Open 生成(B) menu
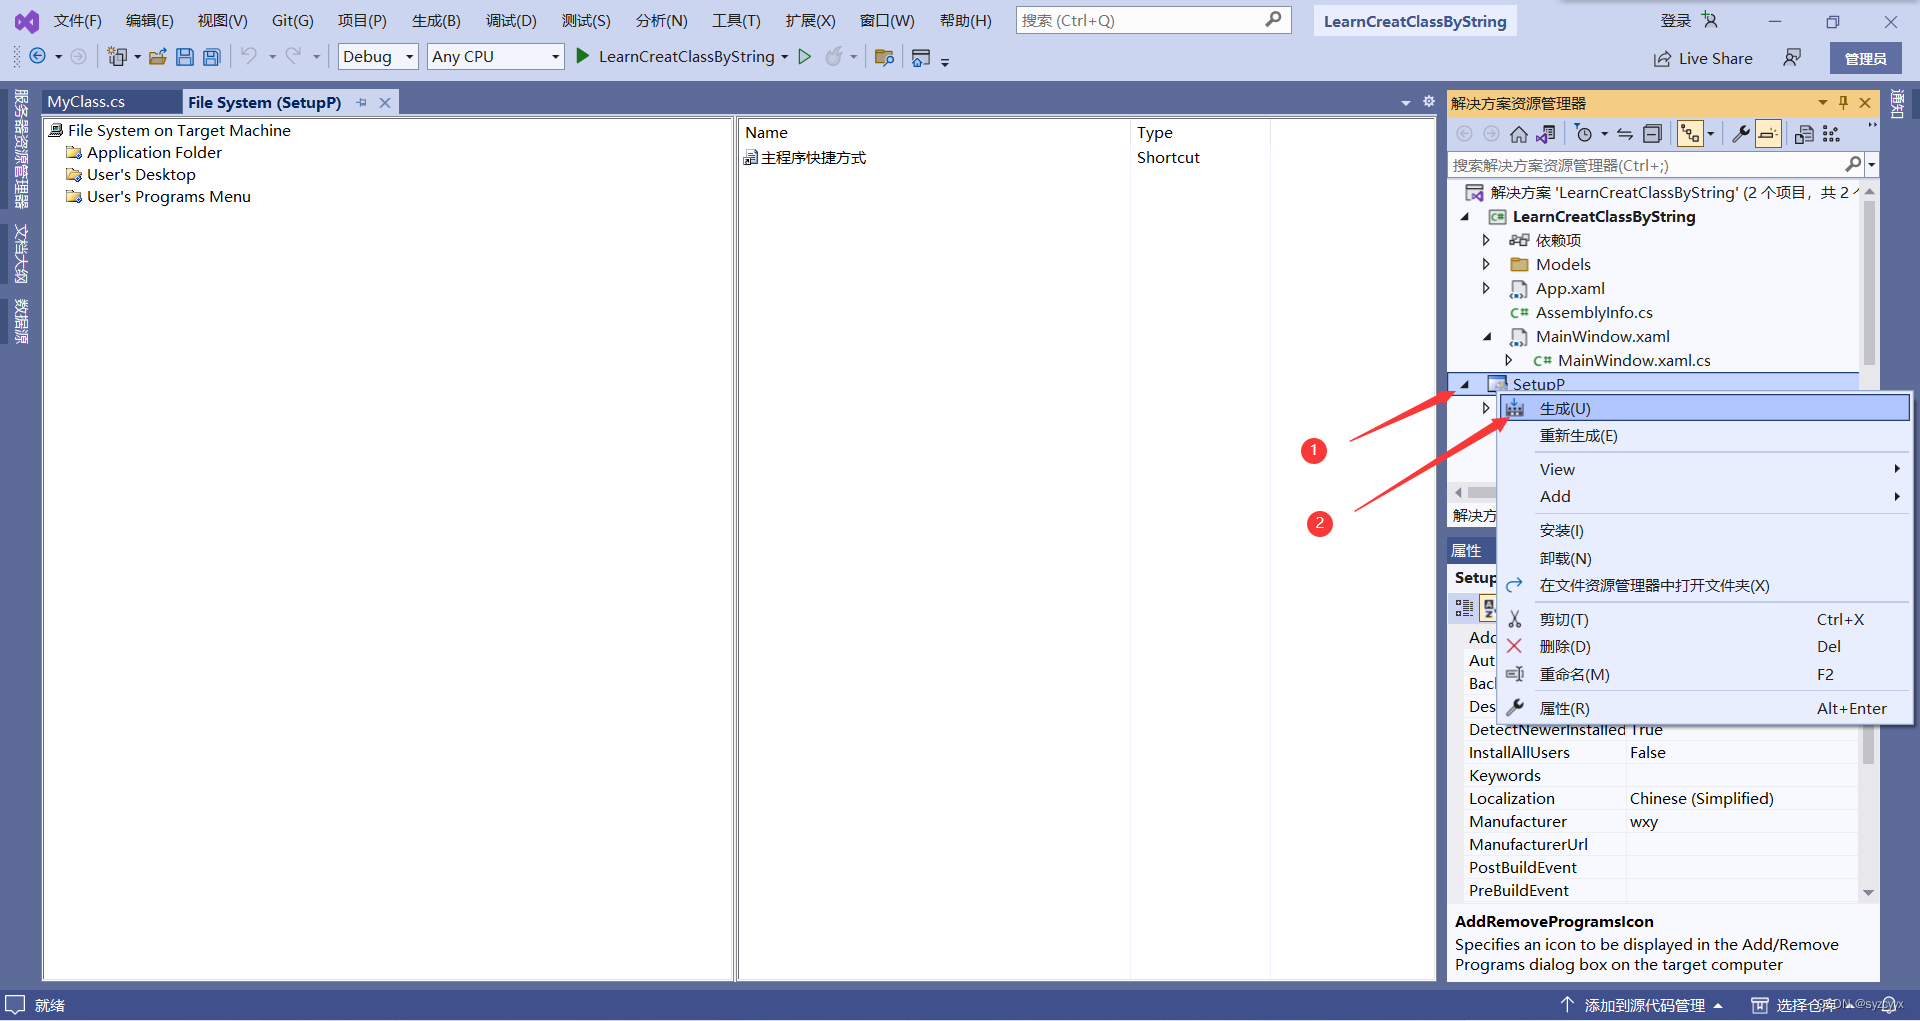Screen dimensions: 1920x1021 436,20
